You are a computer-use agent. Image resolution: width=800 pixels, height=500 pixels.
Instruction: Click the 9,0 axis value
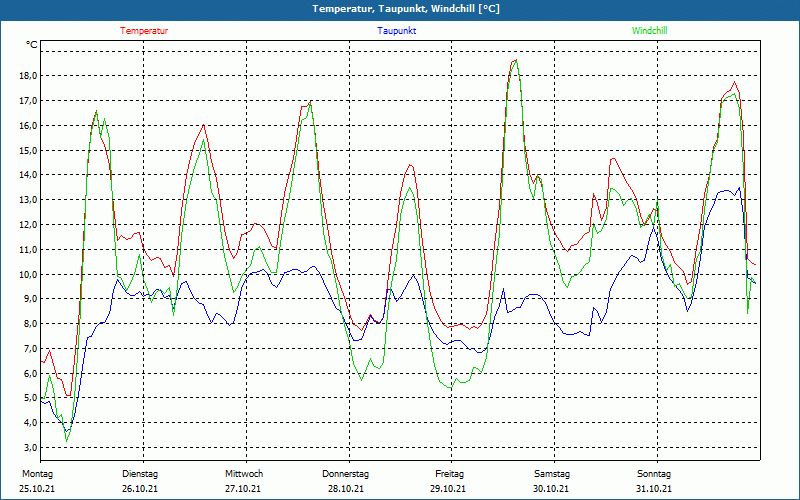coord(31,299)
